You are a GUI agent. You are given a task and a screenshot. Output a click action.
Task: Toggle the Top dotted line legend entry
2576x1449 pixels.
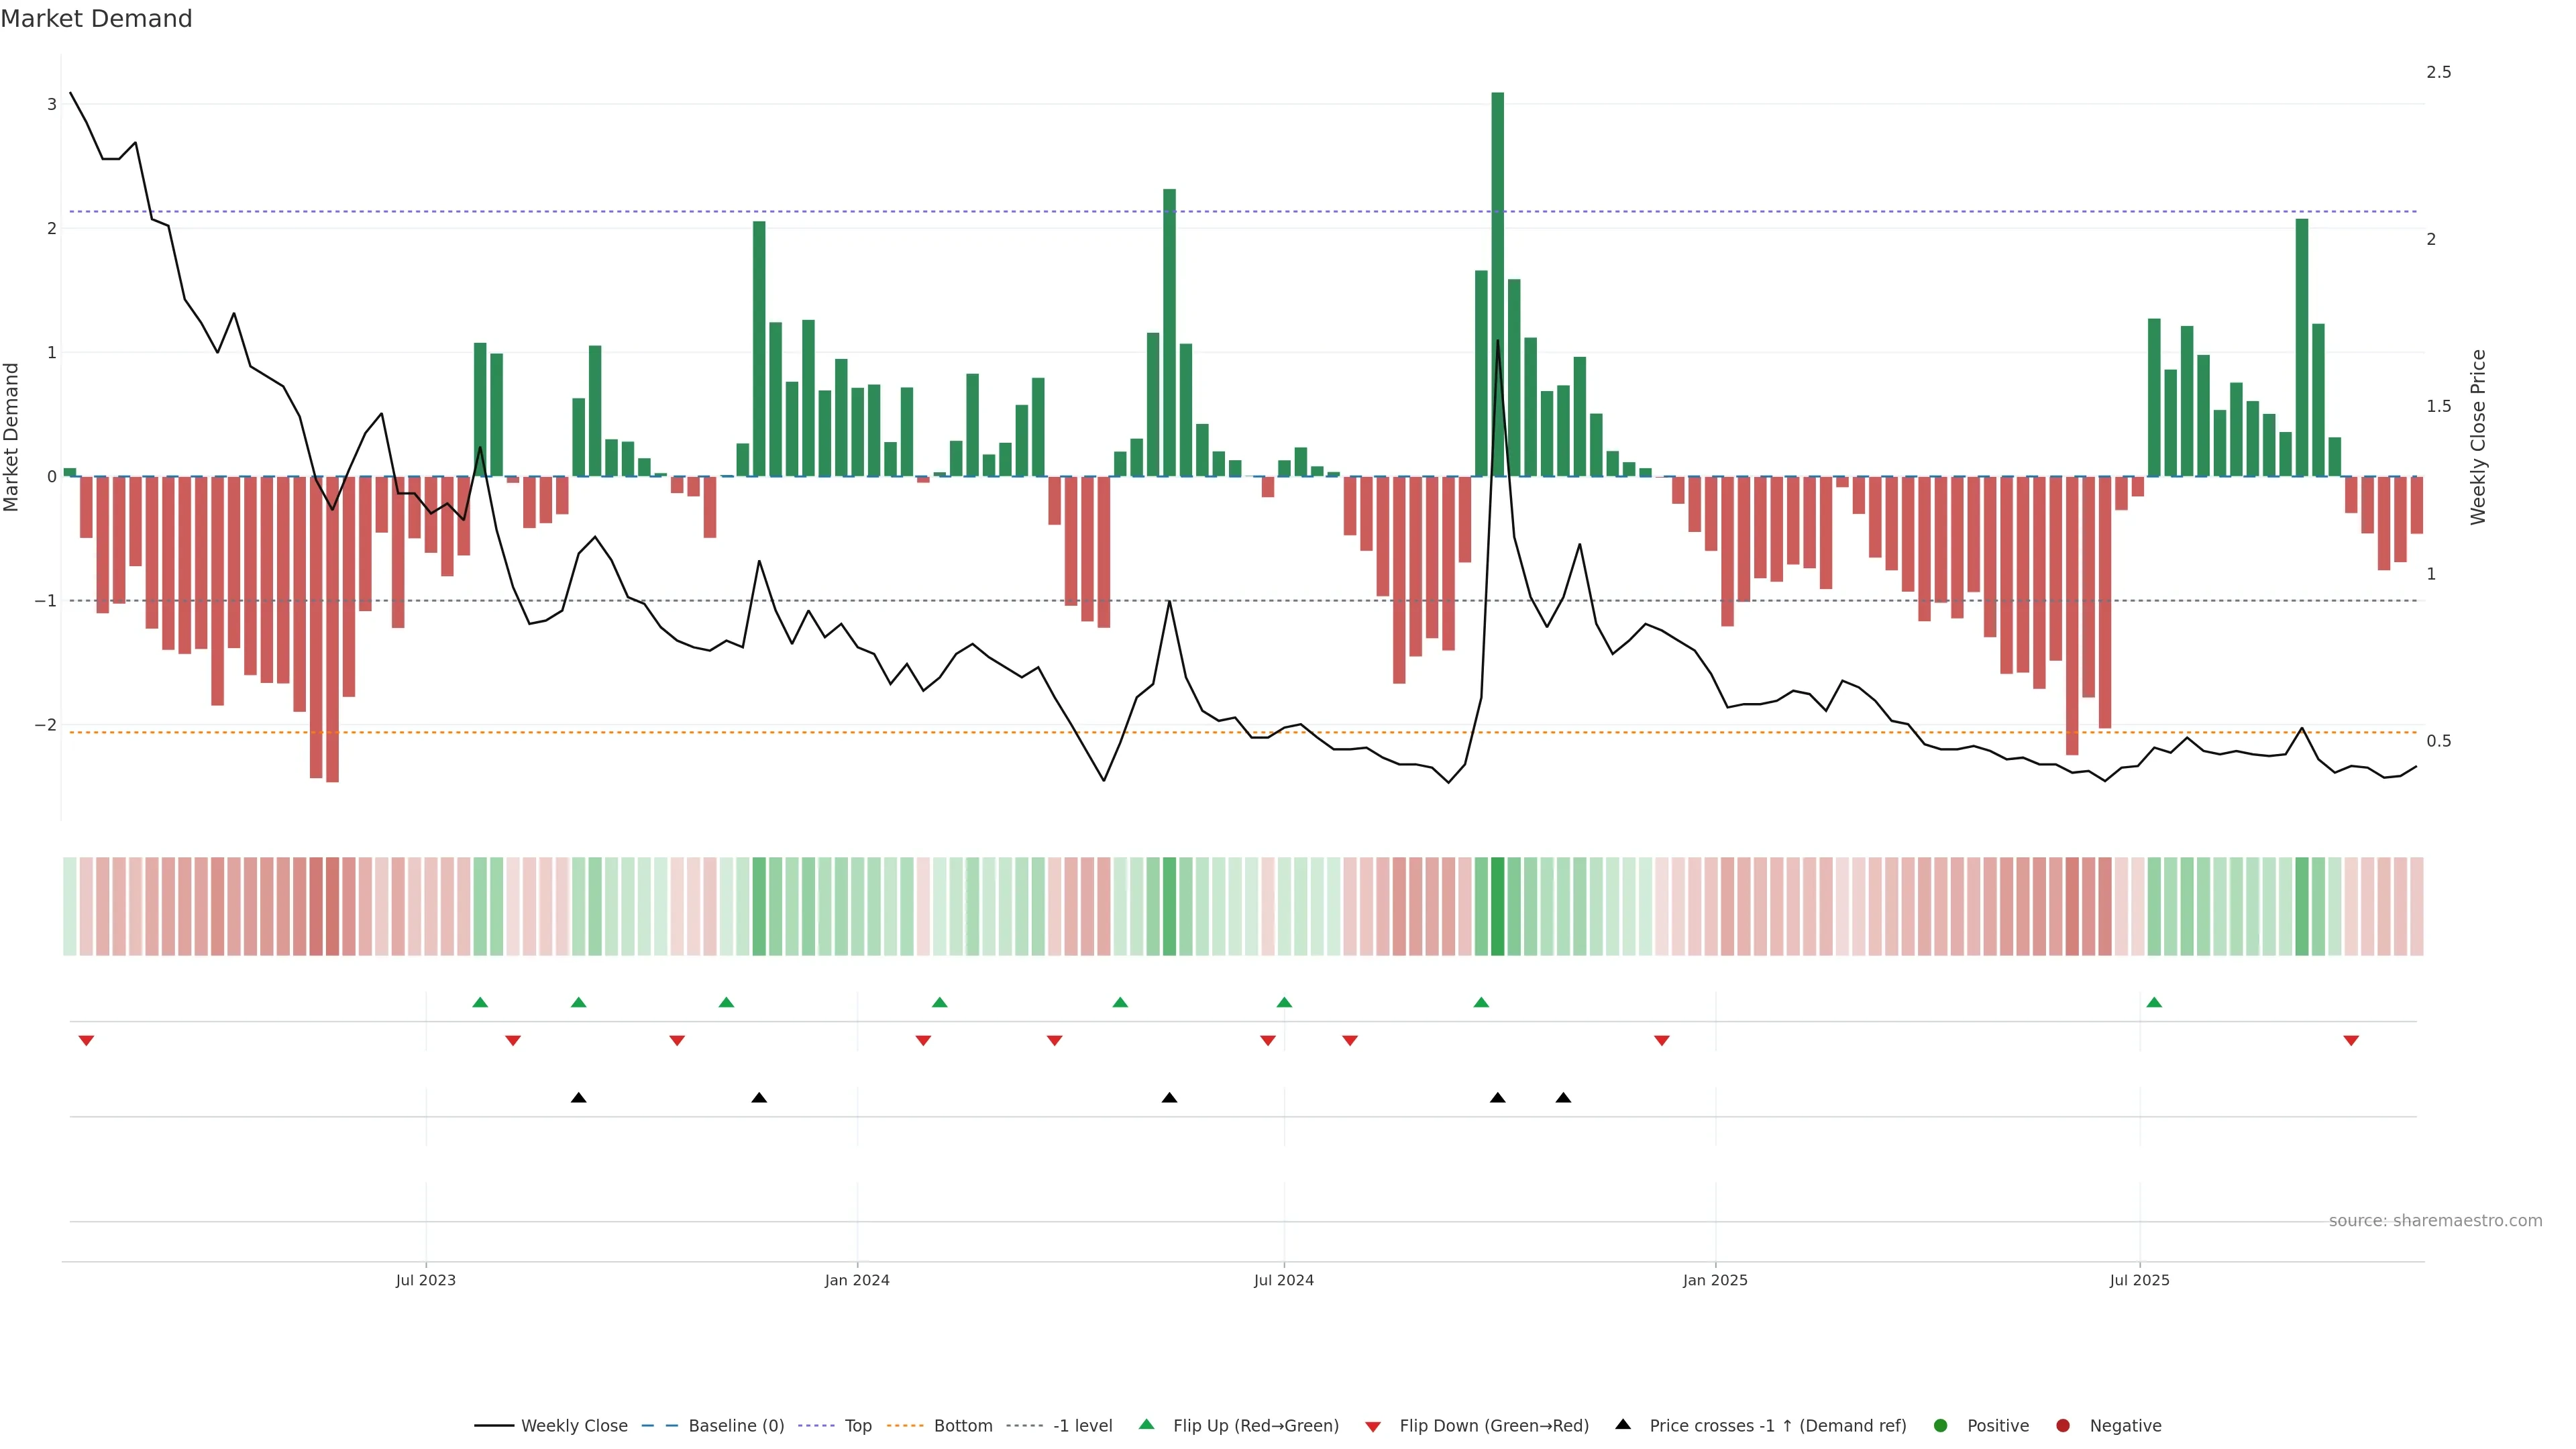[x=857, y=1425]
